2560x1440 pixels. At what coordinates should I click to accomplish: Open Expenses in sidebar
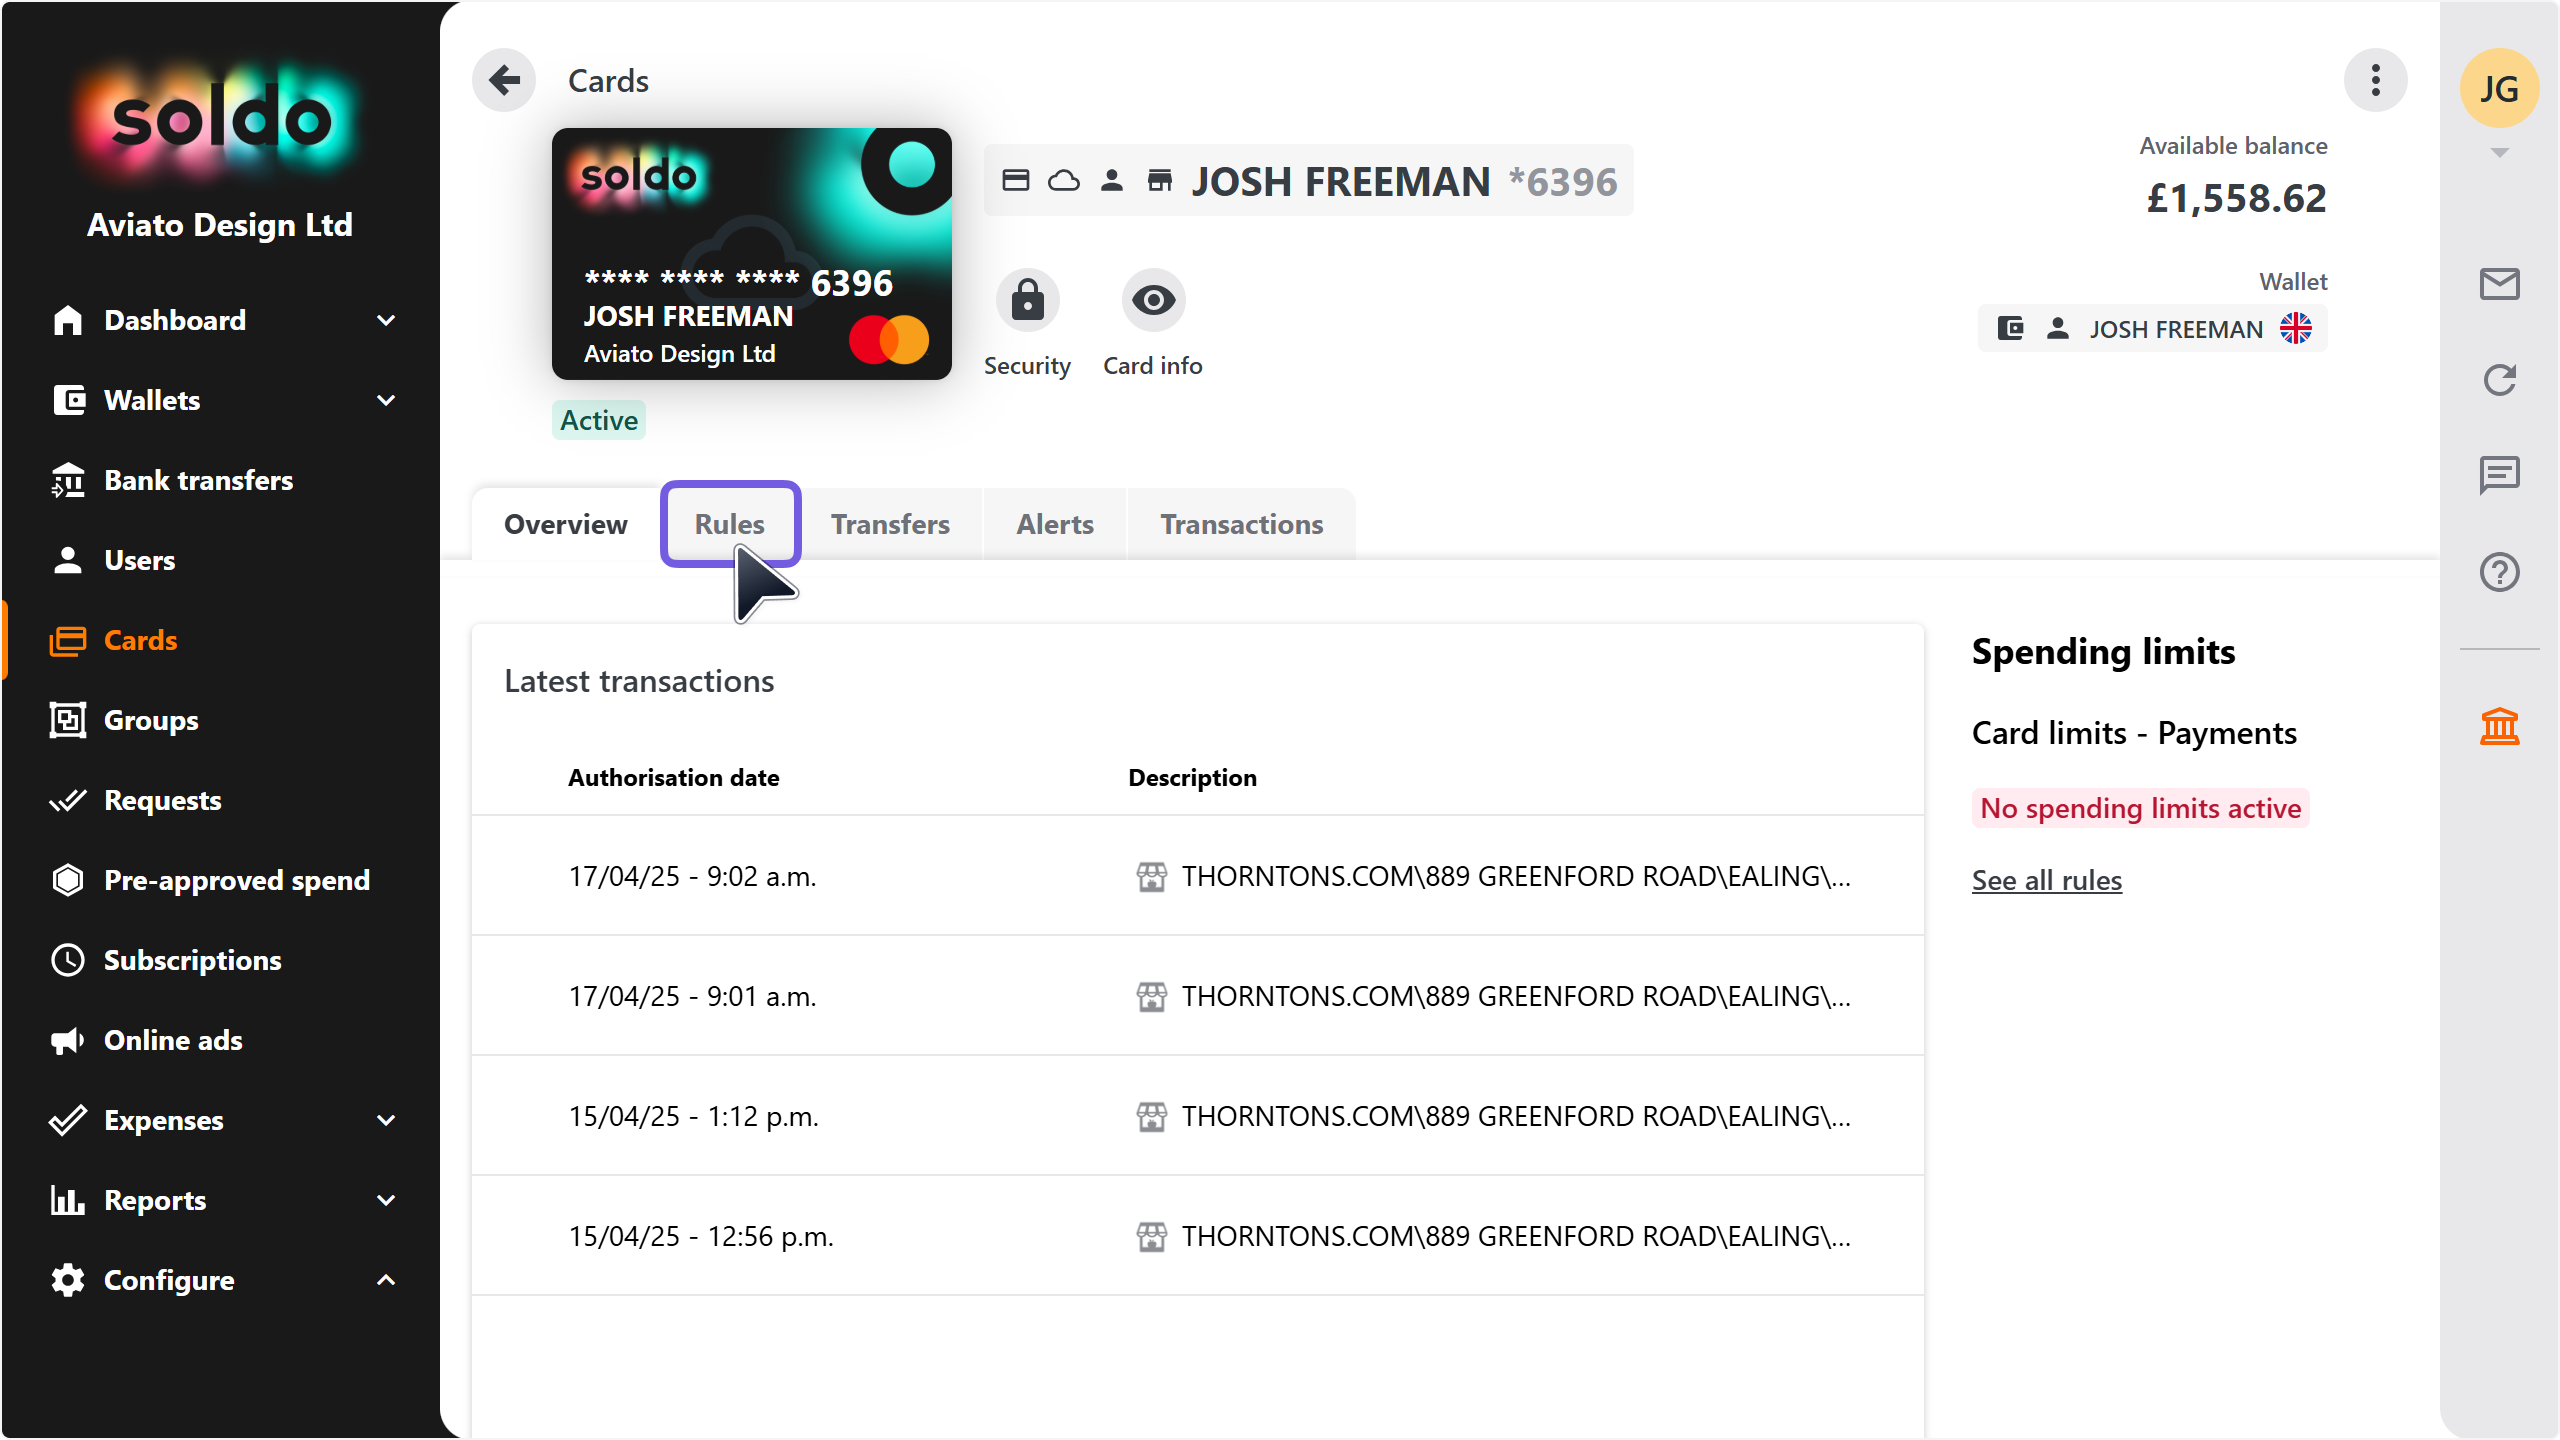click(x=163, y=1120)
